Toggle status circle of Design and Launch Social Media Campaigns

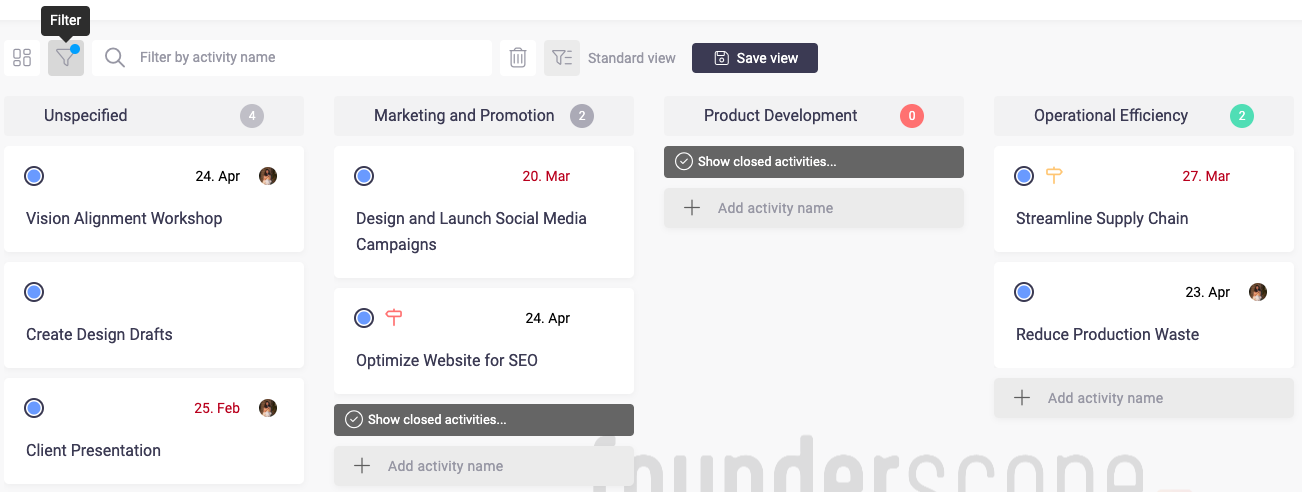(364, 176)
